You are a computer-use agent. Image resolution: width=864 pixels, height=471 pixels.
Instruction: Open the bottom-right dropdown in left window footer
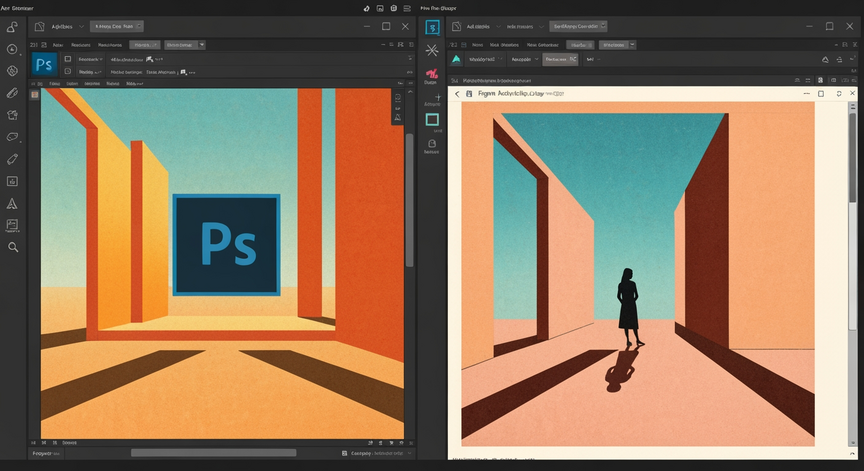pos(381,453)
